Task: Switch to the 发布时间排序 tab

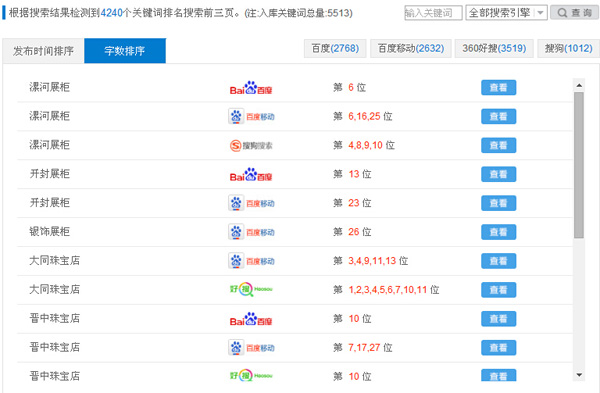Action: click(x=43, y=51)
